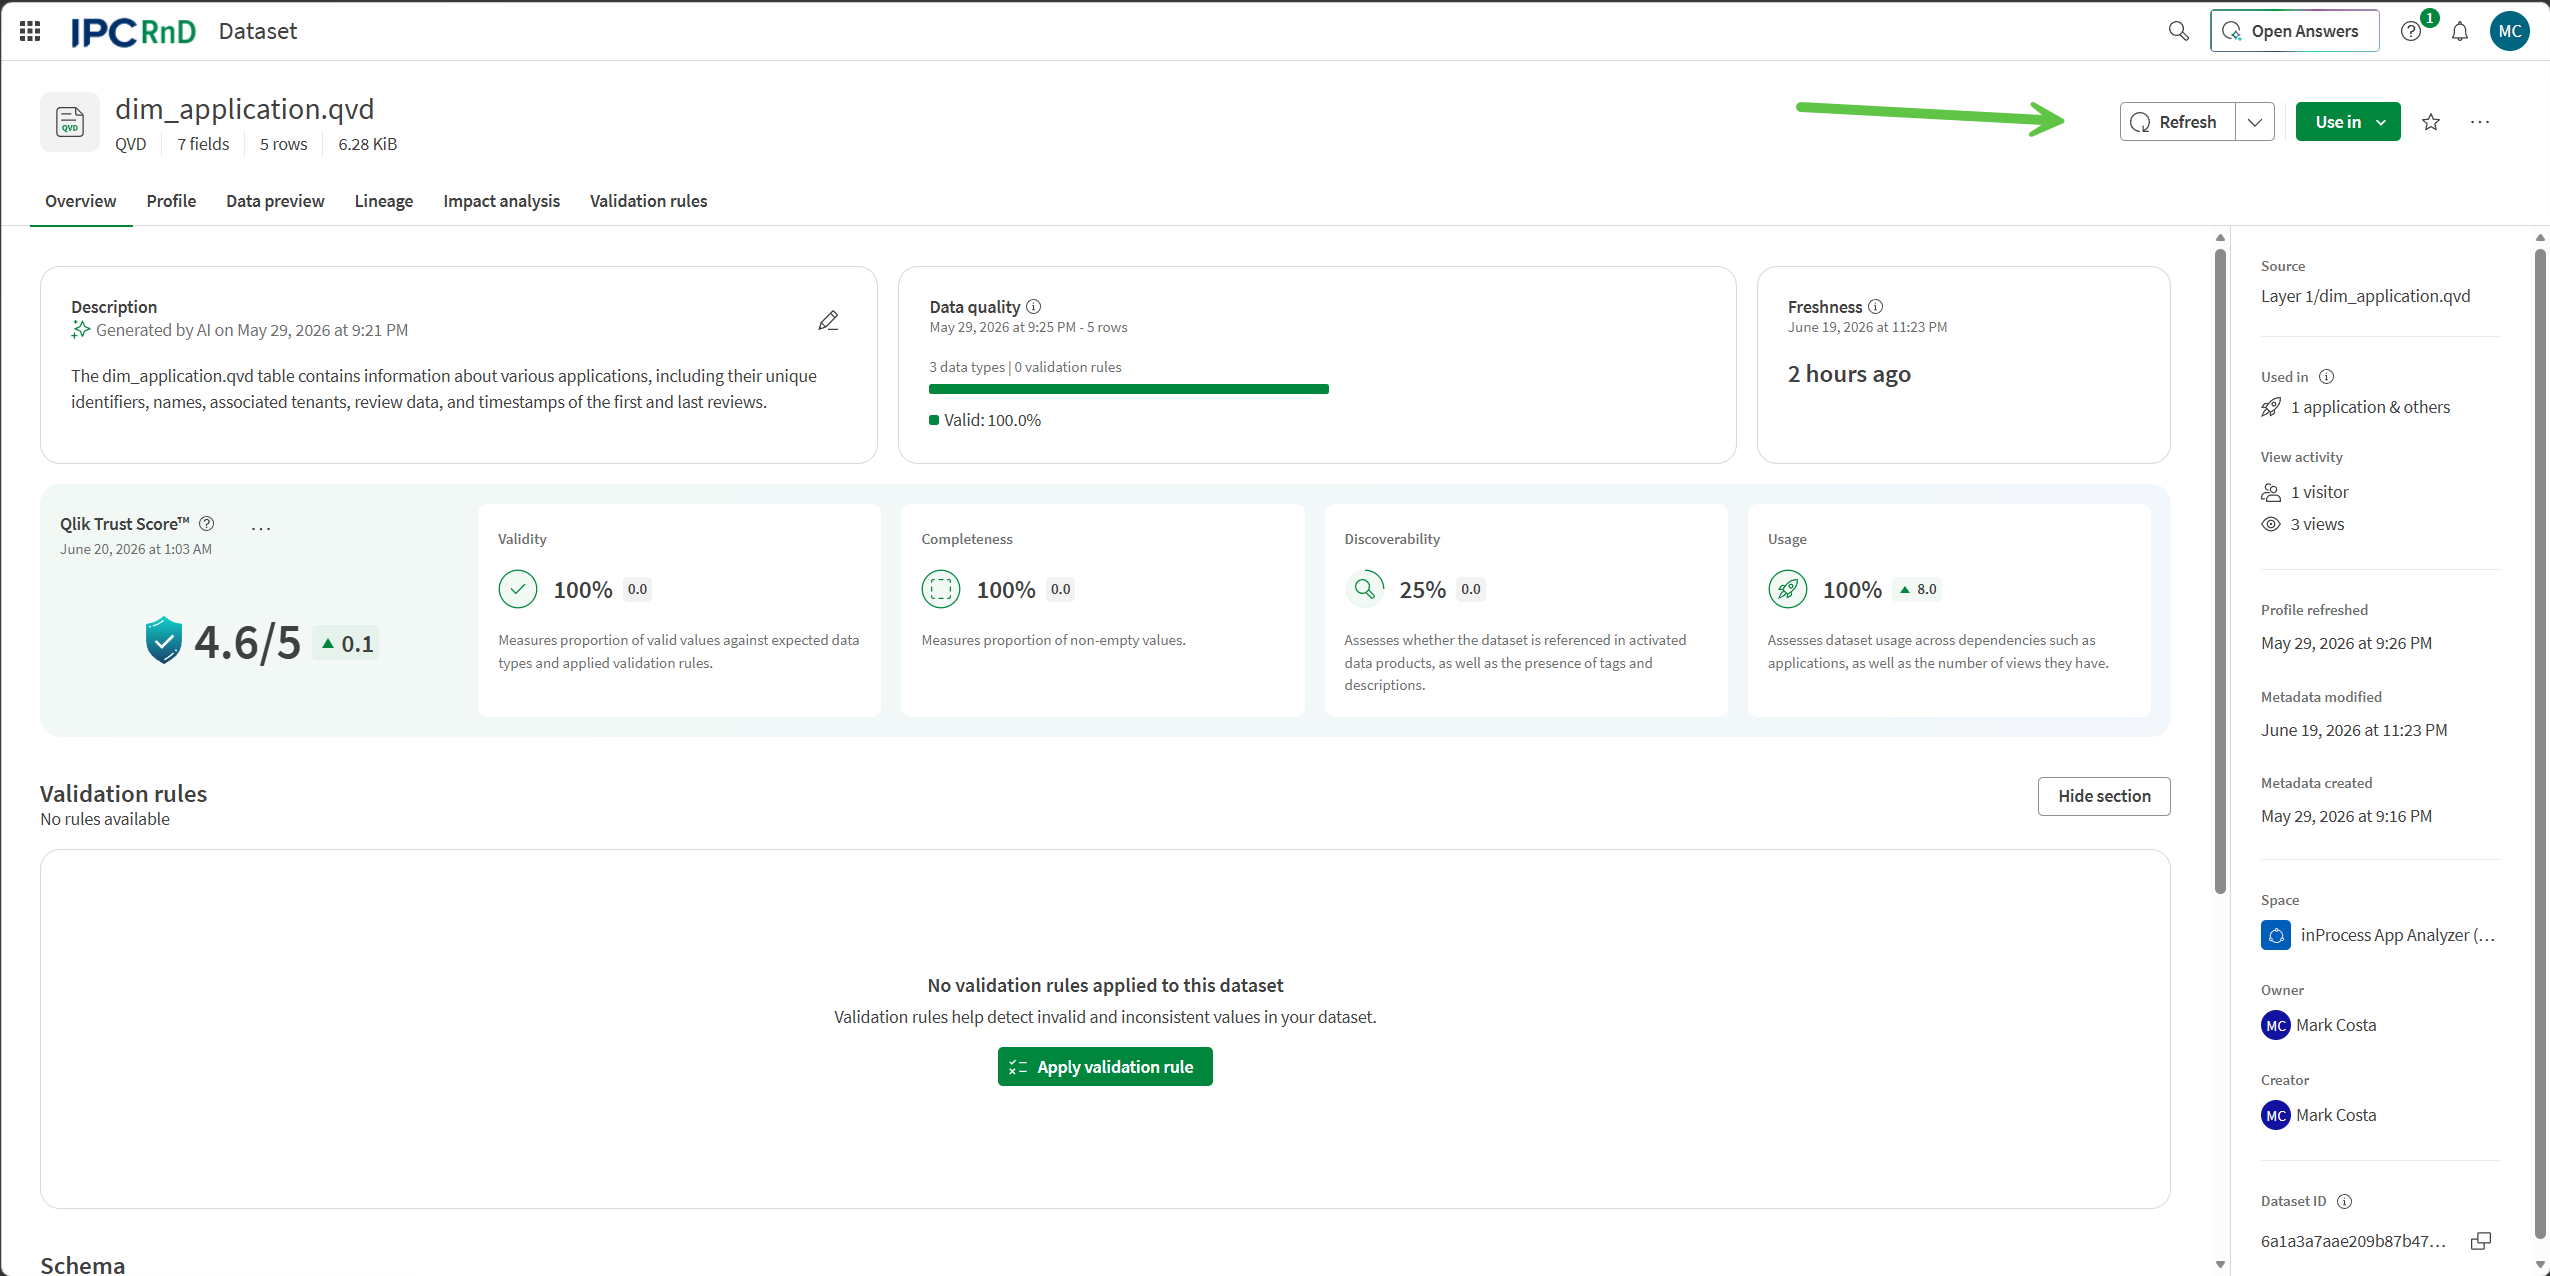Click the Data quality info icon
This screenshot has width=2550, height=1276.
(1034, 307)
